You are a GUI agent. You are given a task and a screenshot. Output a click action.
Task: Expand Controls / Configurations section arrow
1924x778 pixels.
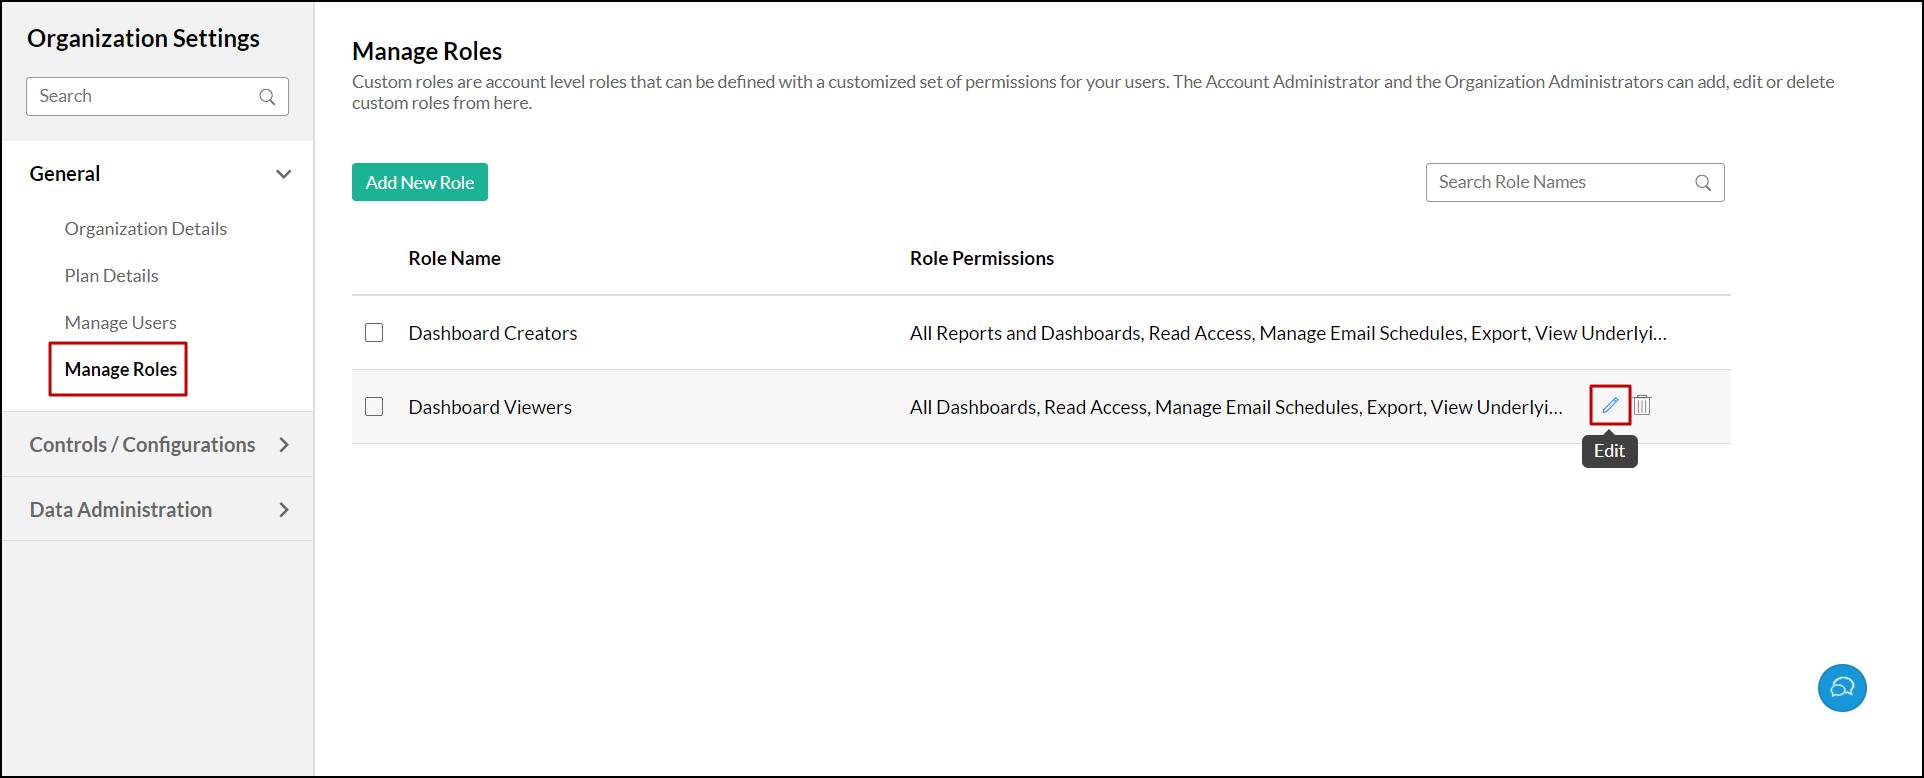click(x=284, y=445)
